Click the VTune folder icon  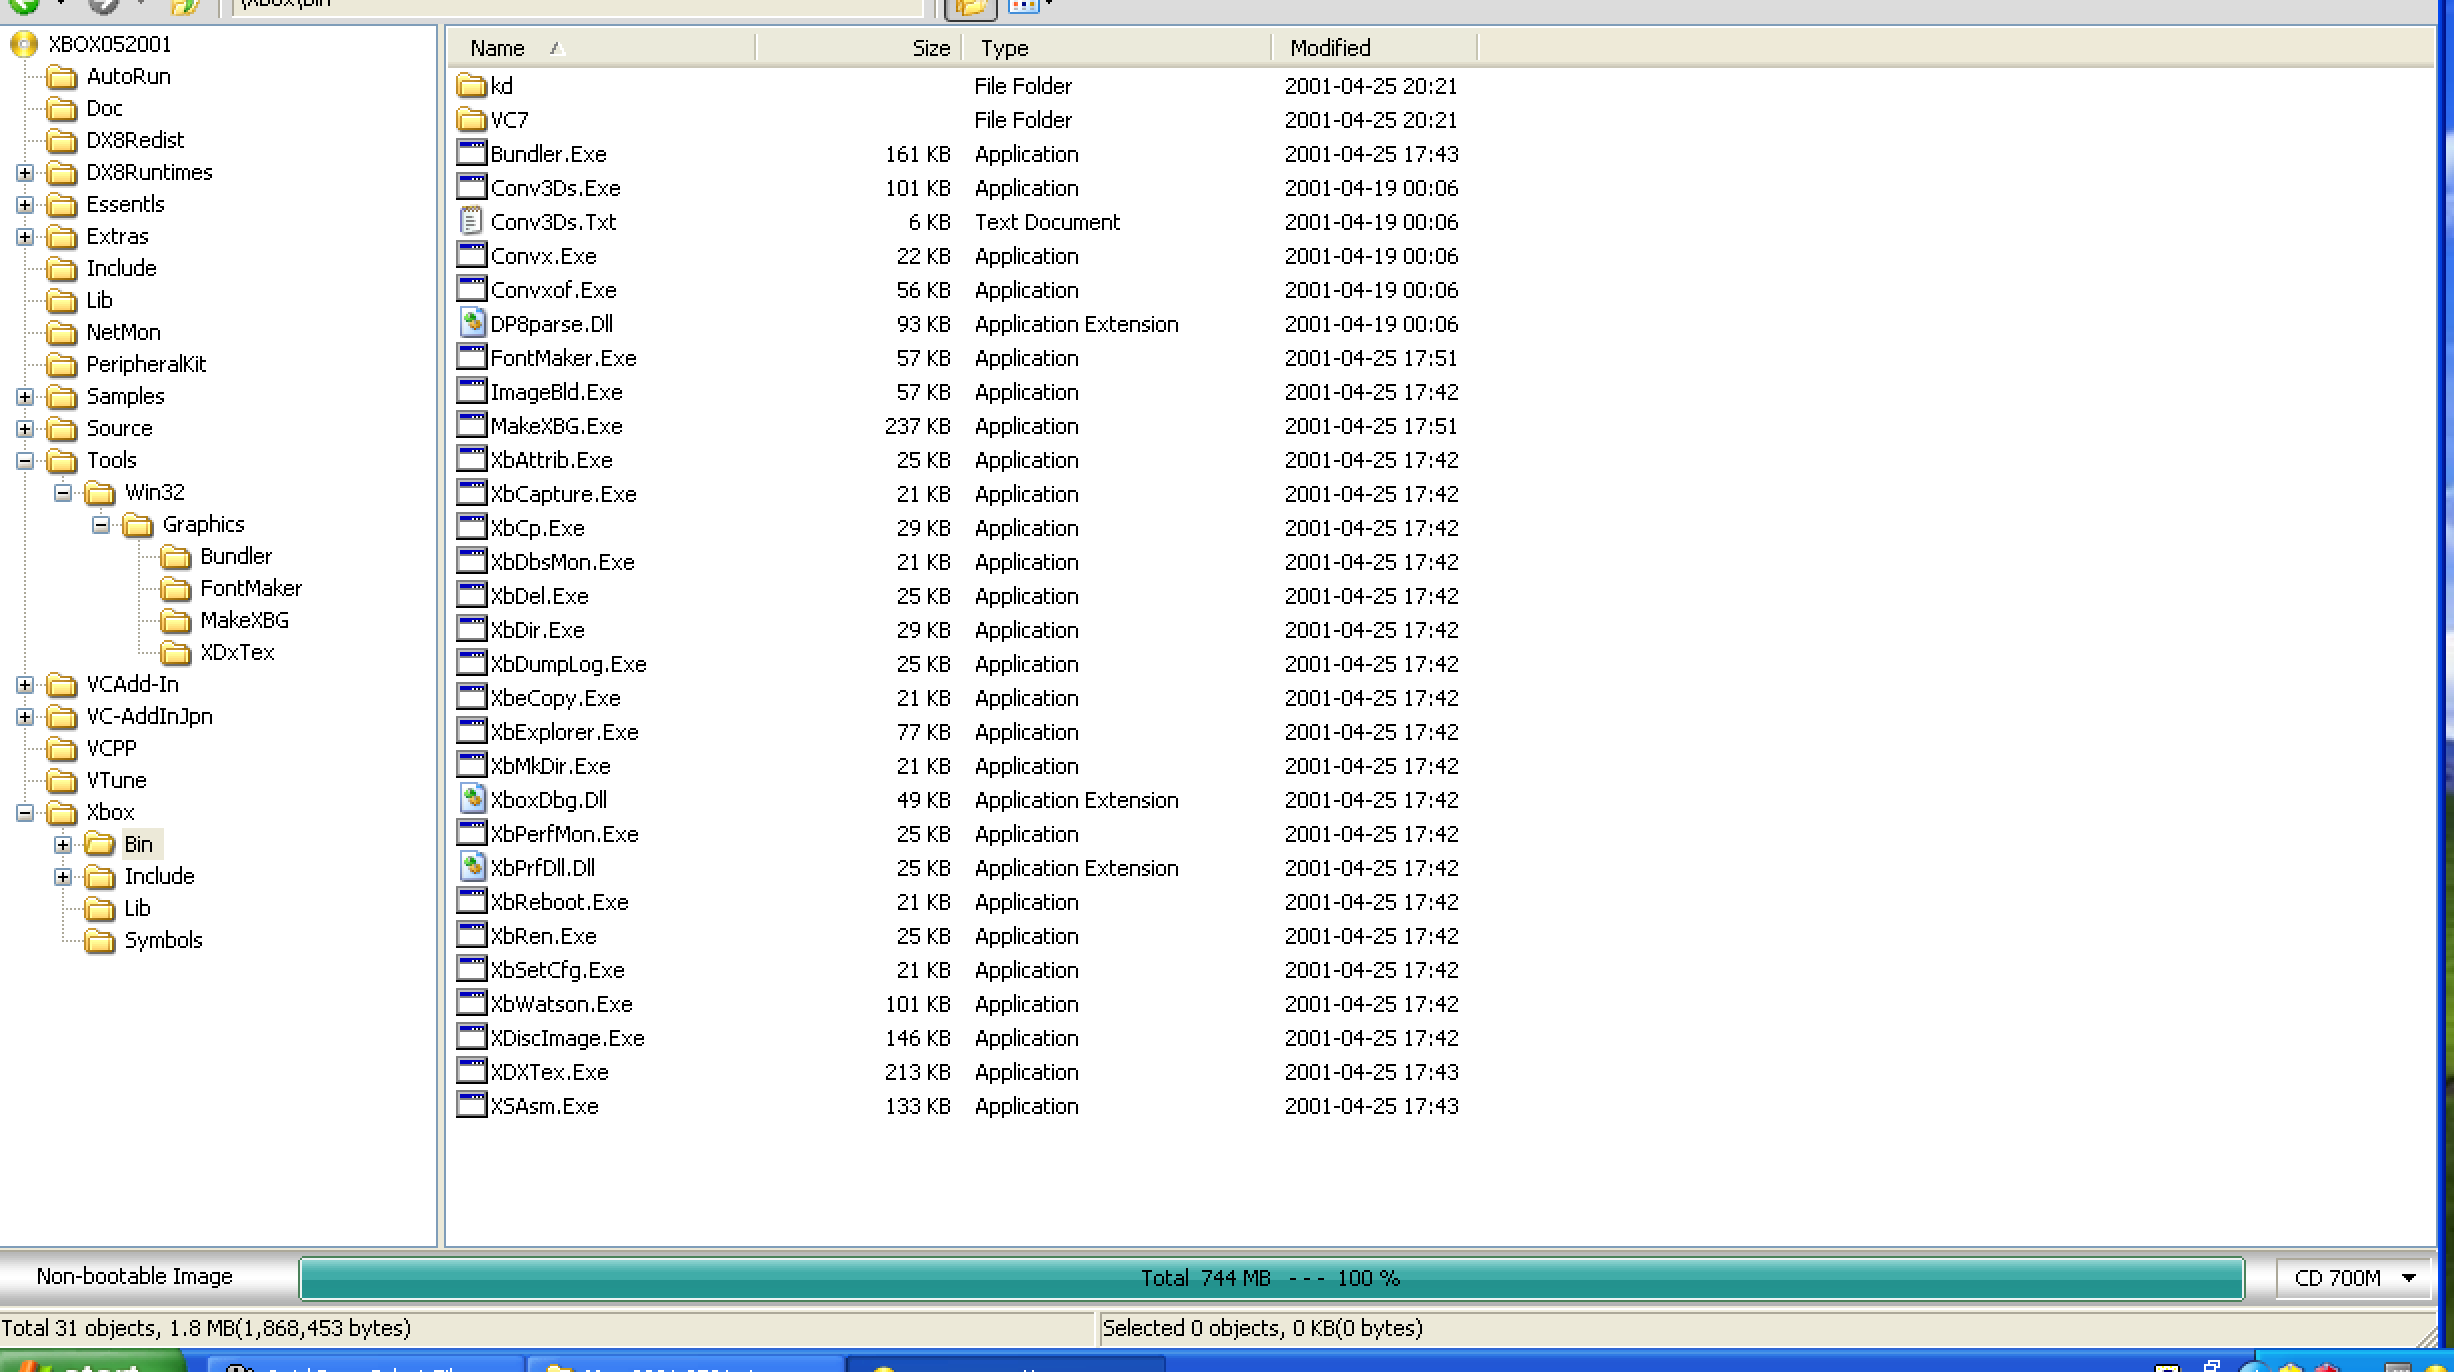tap(62, 781)
